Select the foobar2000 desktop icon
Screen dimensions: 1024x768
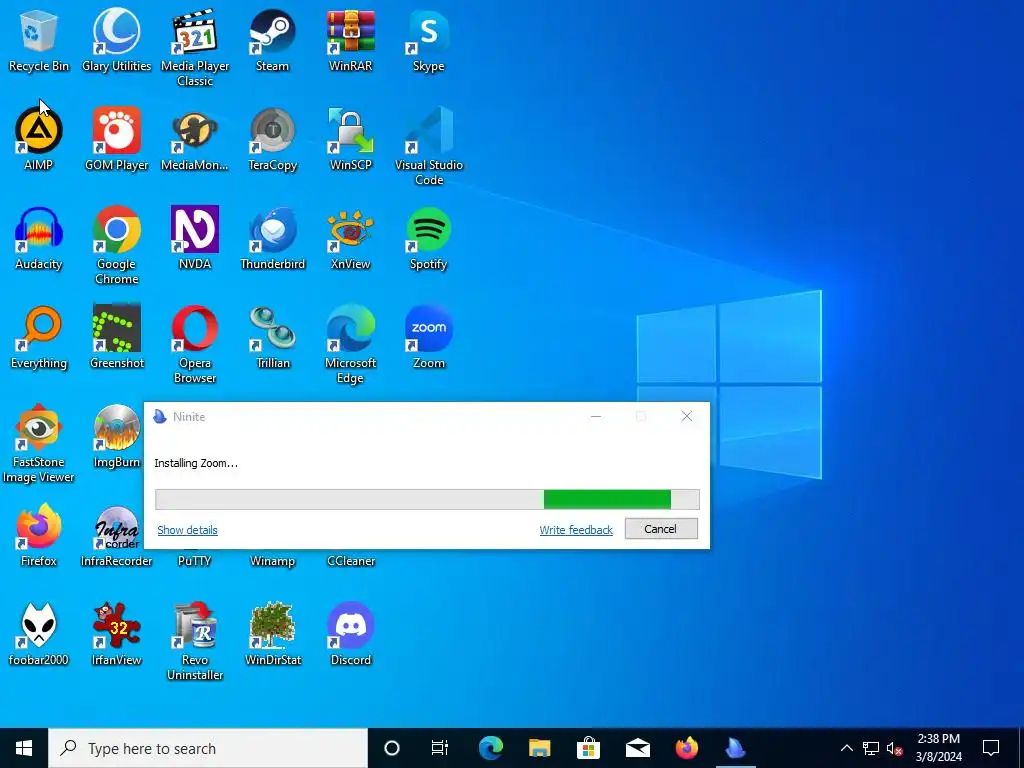(x=39, y=634)
